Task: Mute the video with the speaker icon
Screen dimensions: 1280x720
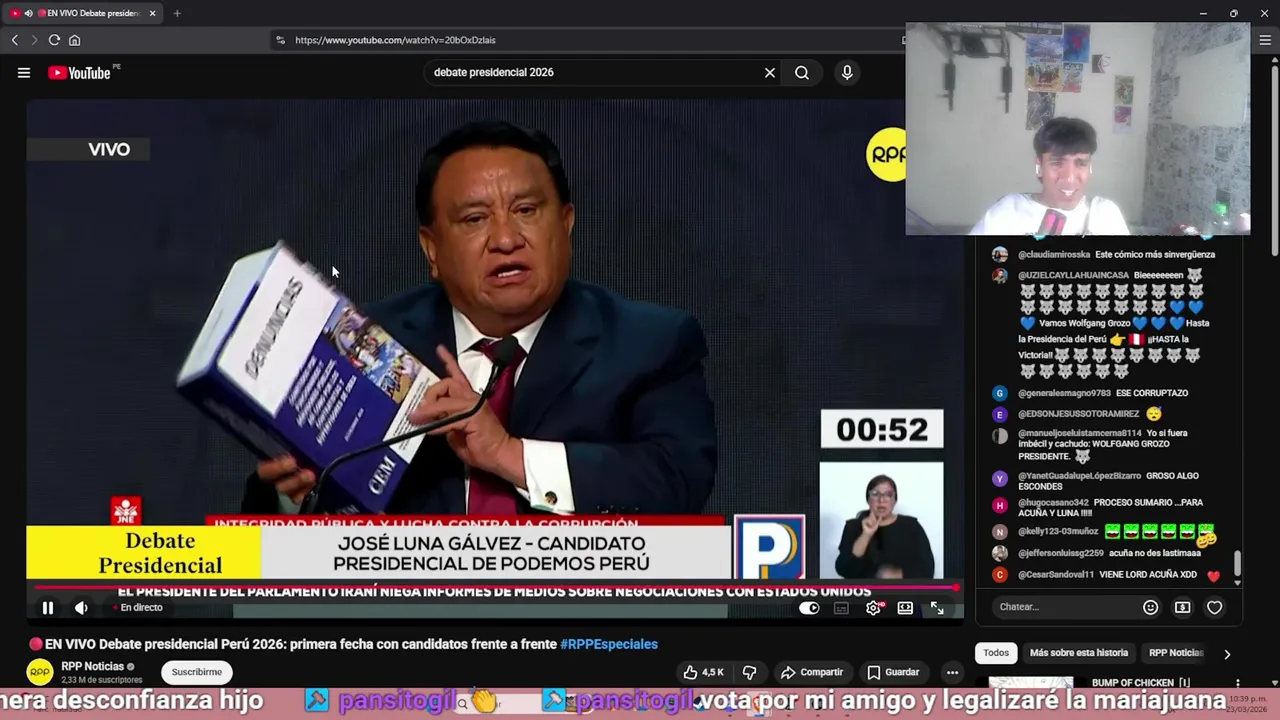Action: point(81,607)
